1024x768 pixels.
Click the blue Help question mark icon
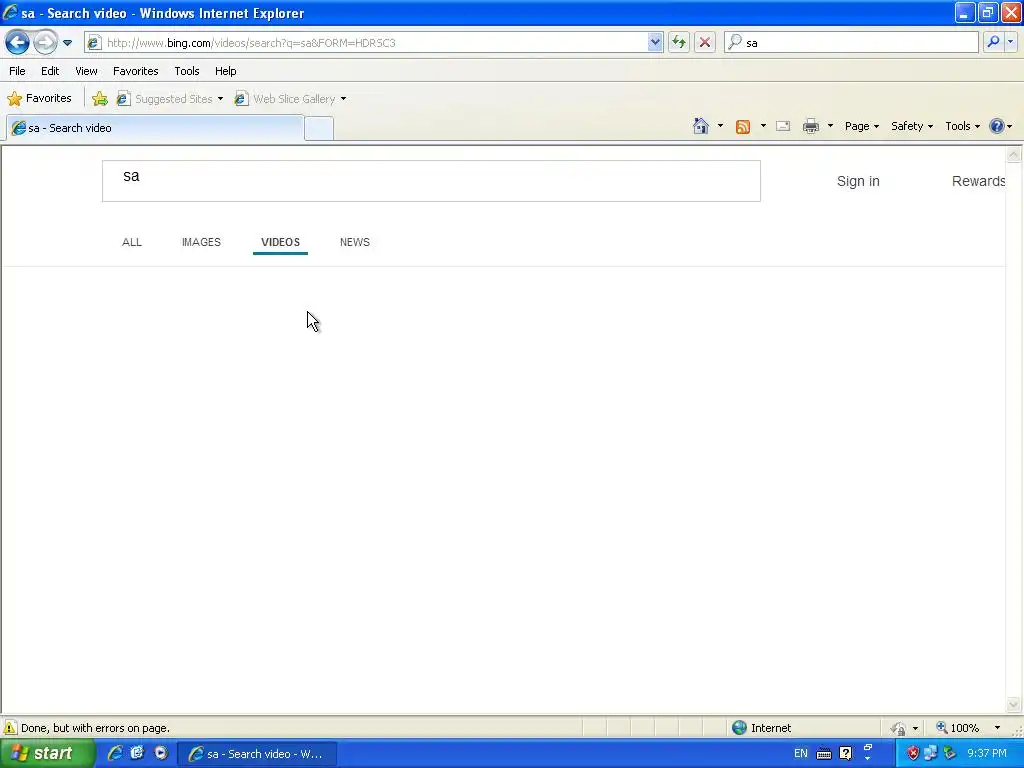[997, 126]
